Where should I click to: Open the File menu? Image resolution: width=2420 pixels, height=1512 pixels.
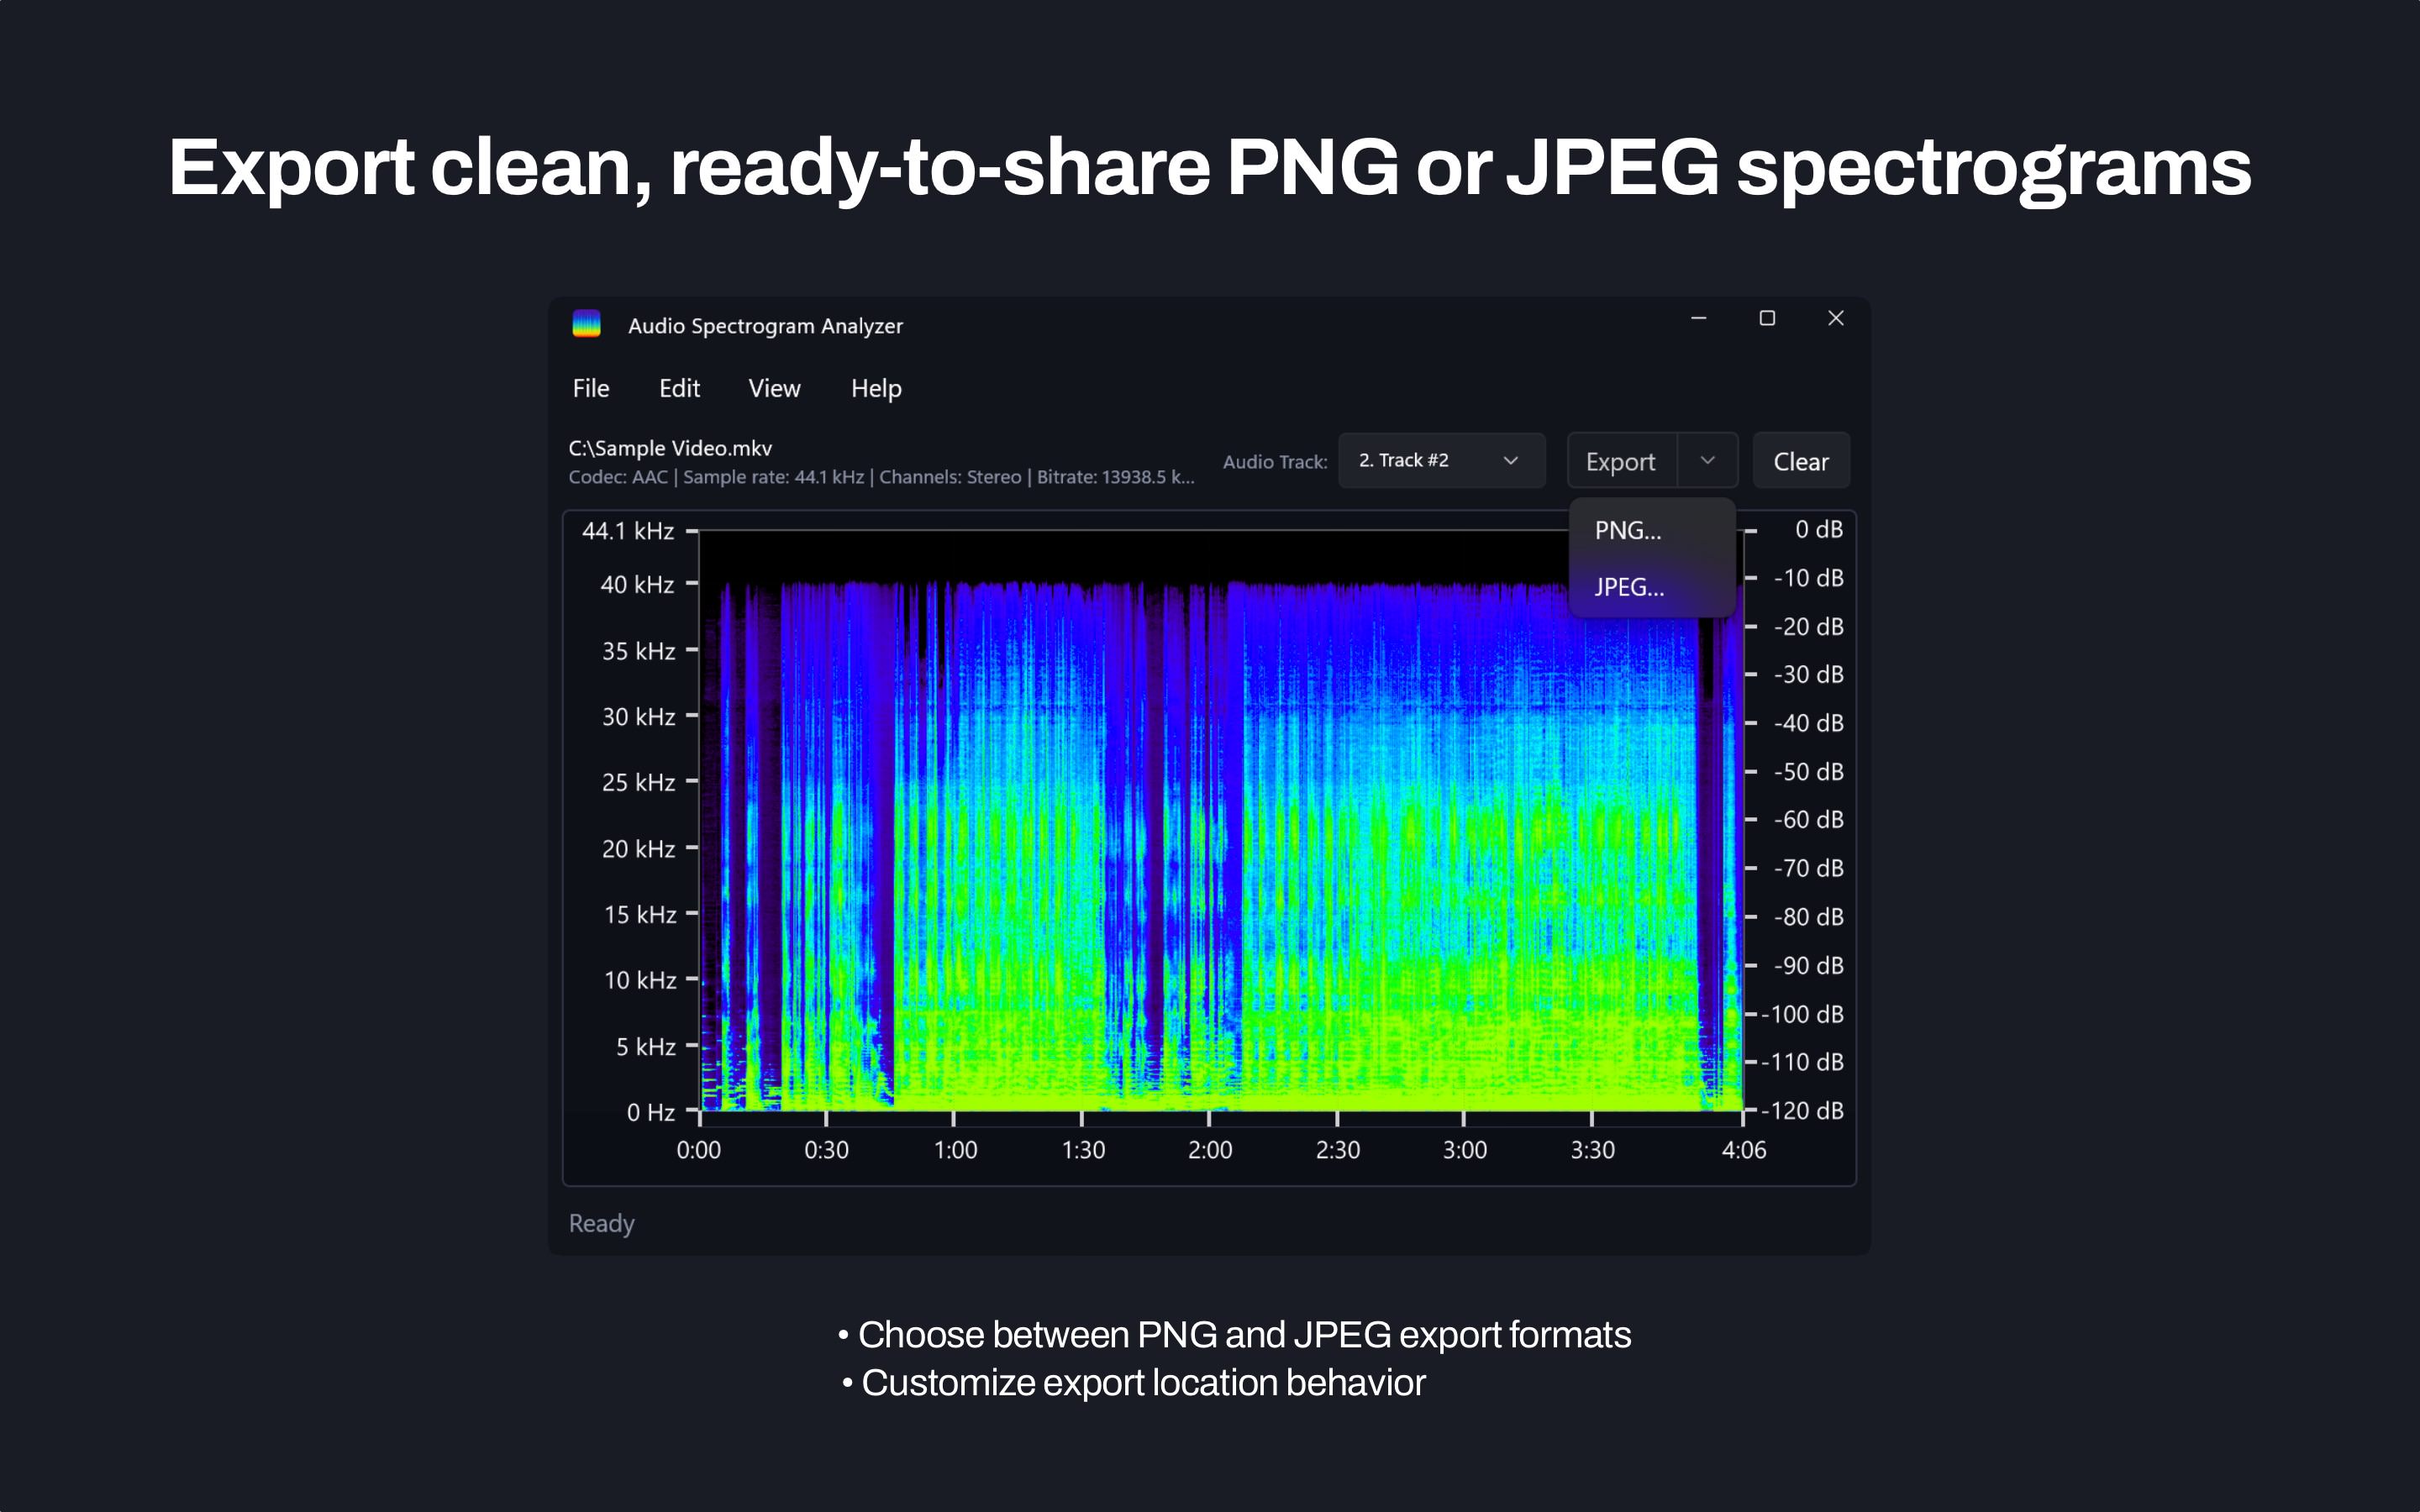[x=591, y=388]
